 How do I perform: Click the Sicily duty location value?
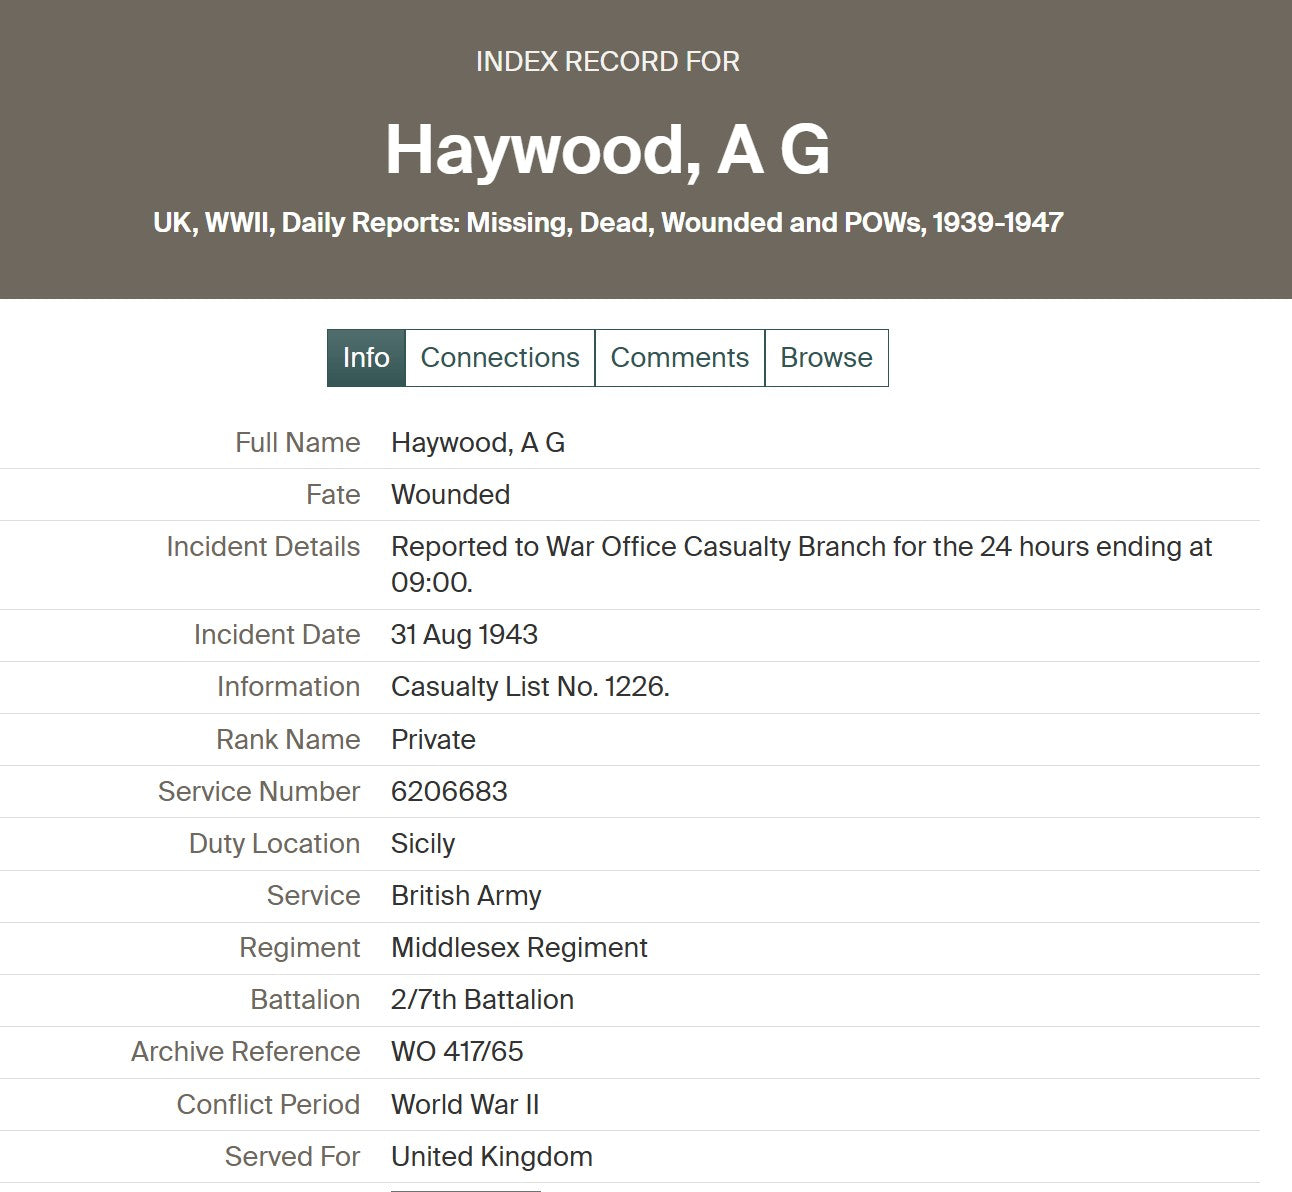[x=423, y=844]
